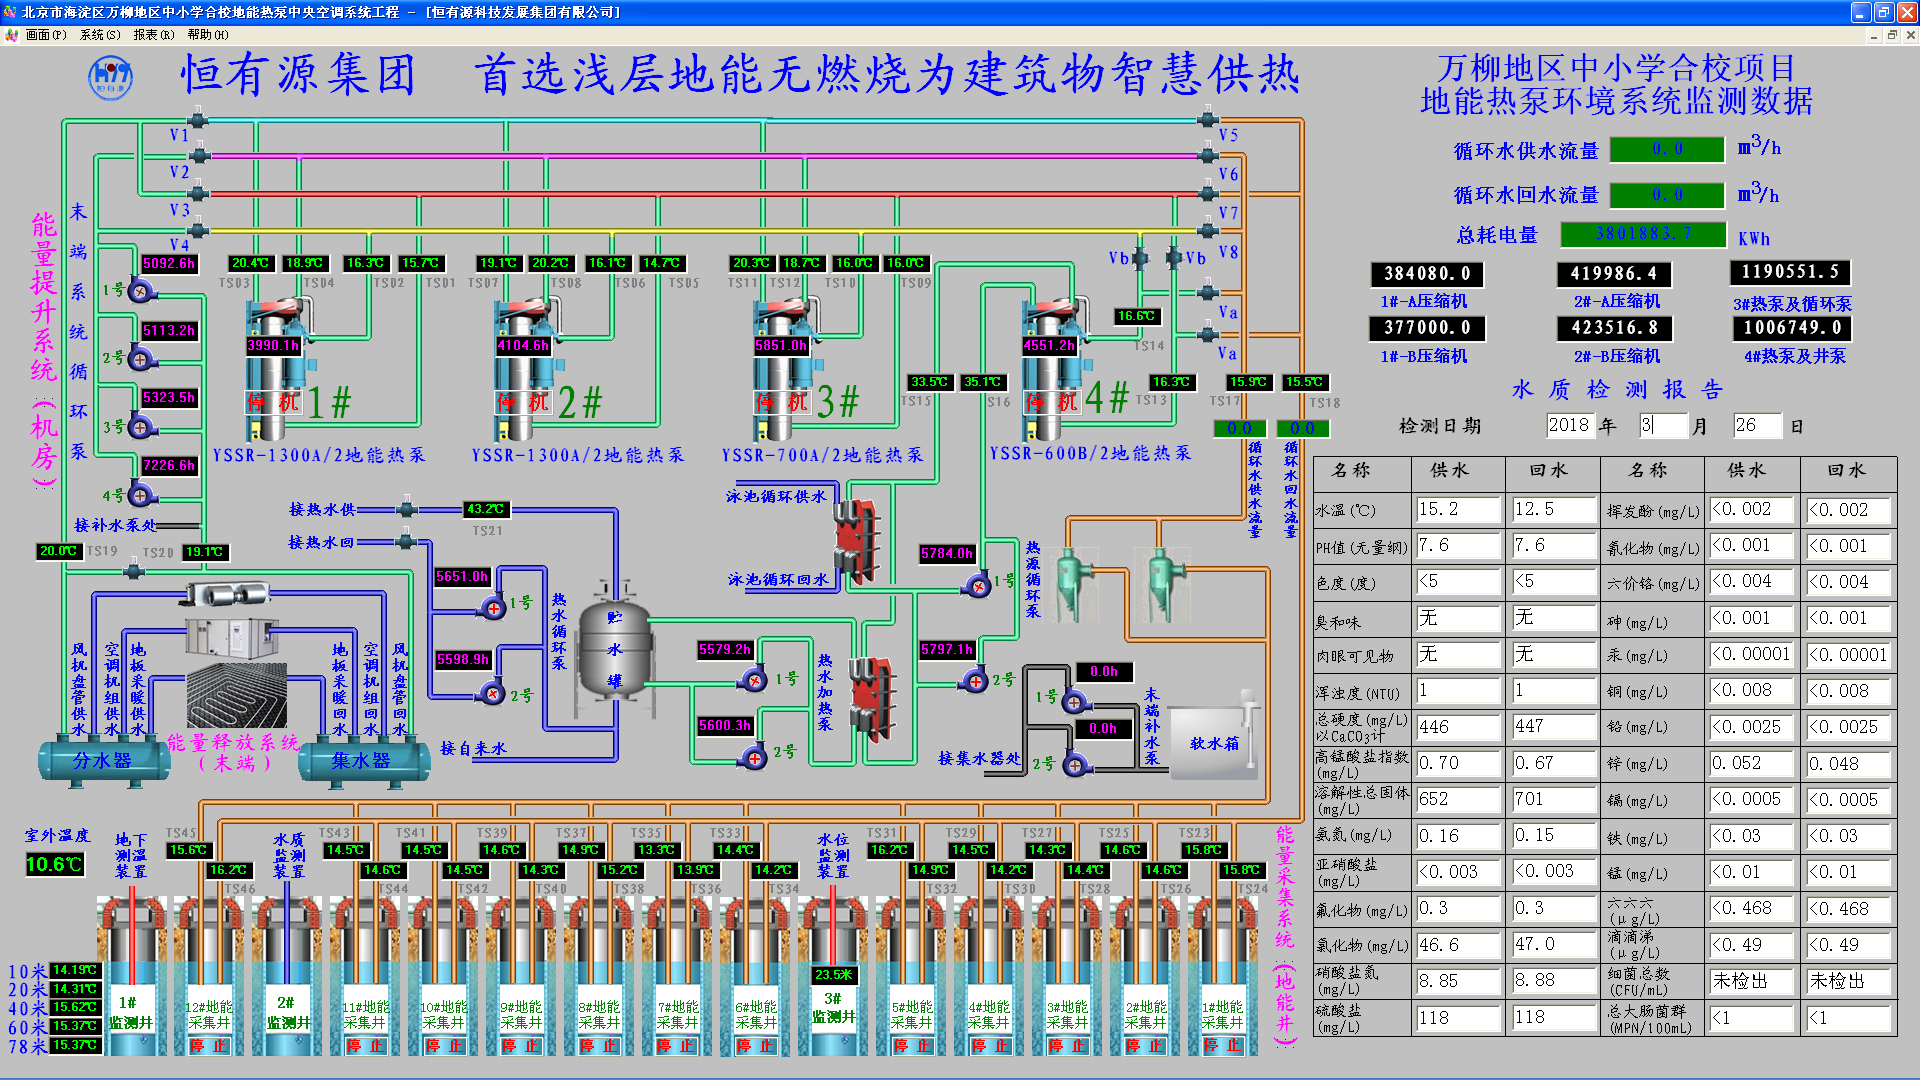Toggle the 停机 status on 4# heat pump
The image size is (1920, 1080).
[x=1053, y=402]
